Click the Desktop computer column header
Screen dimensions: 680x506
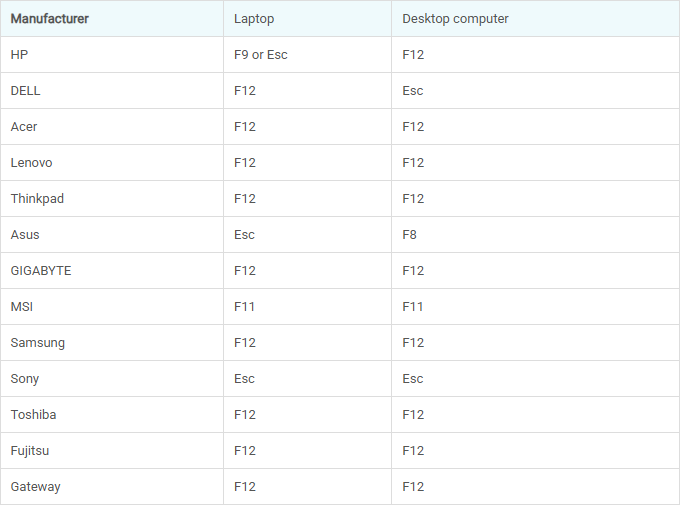tap(455, 19)
